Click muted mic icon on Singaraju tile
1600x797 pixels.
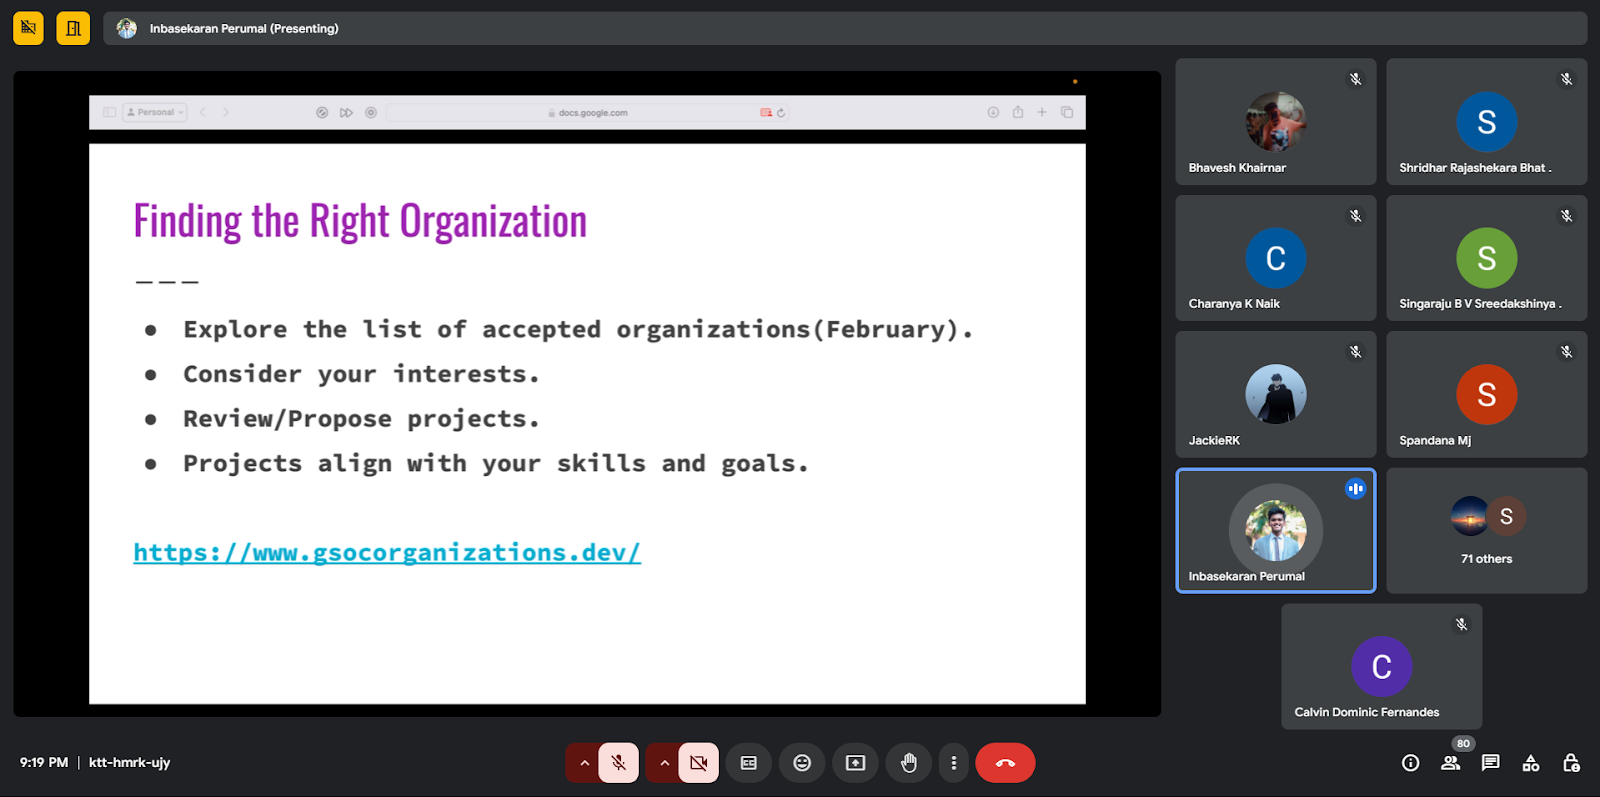pyautogui.click(x=1567, y=216)
